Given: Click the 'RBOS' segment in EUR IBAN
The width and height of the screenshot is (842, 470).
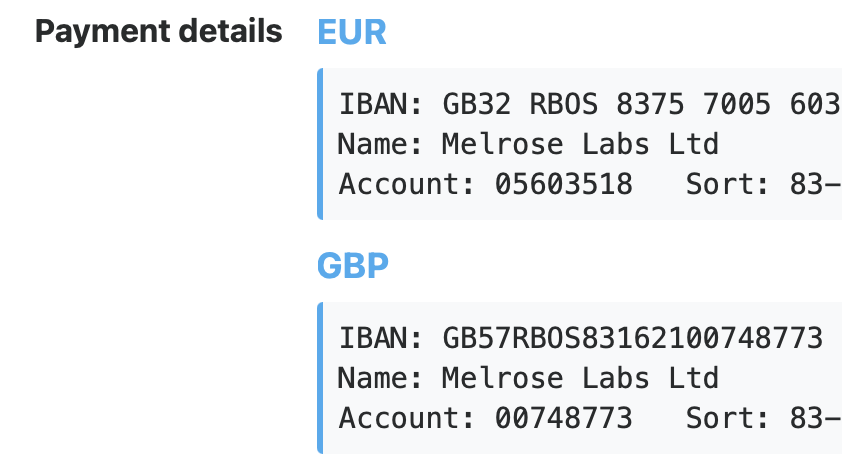Looking at the screenshot, I should 563,104.
